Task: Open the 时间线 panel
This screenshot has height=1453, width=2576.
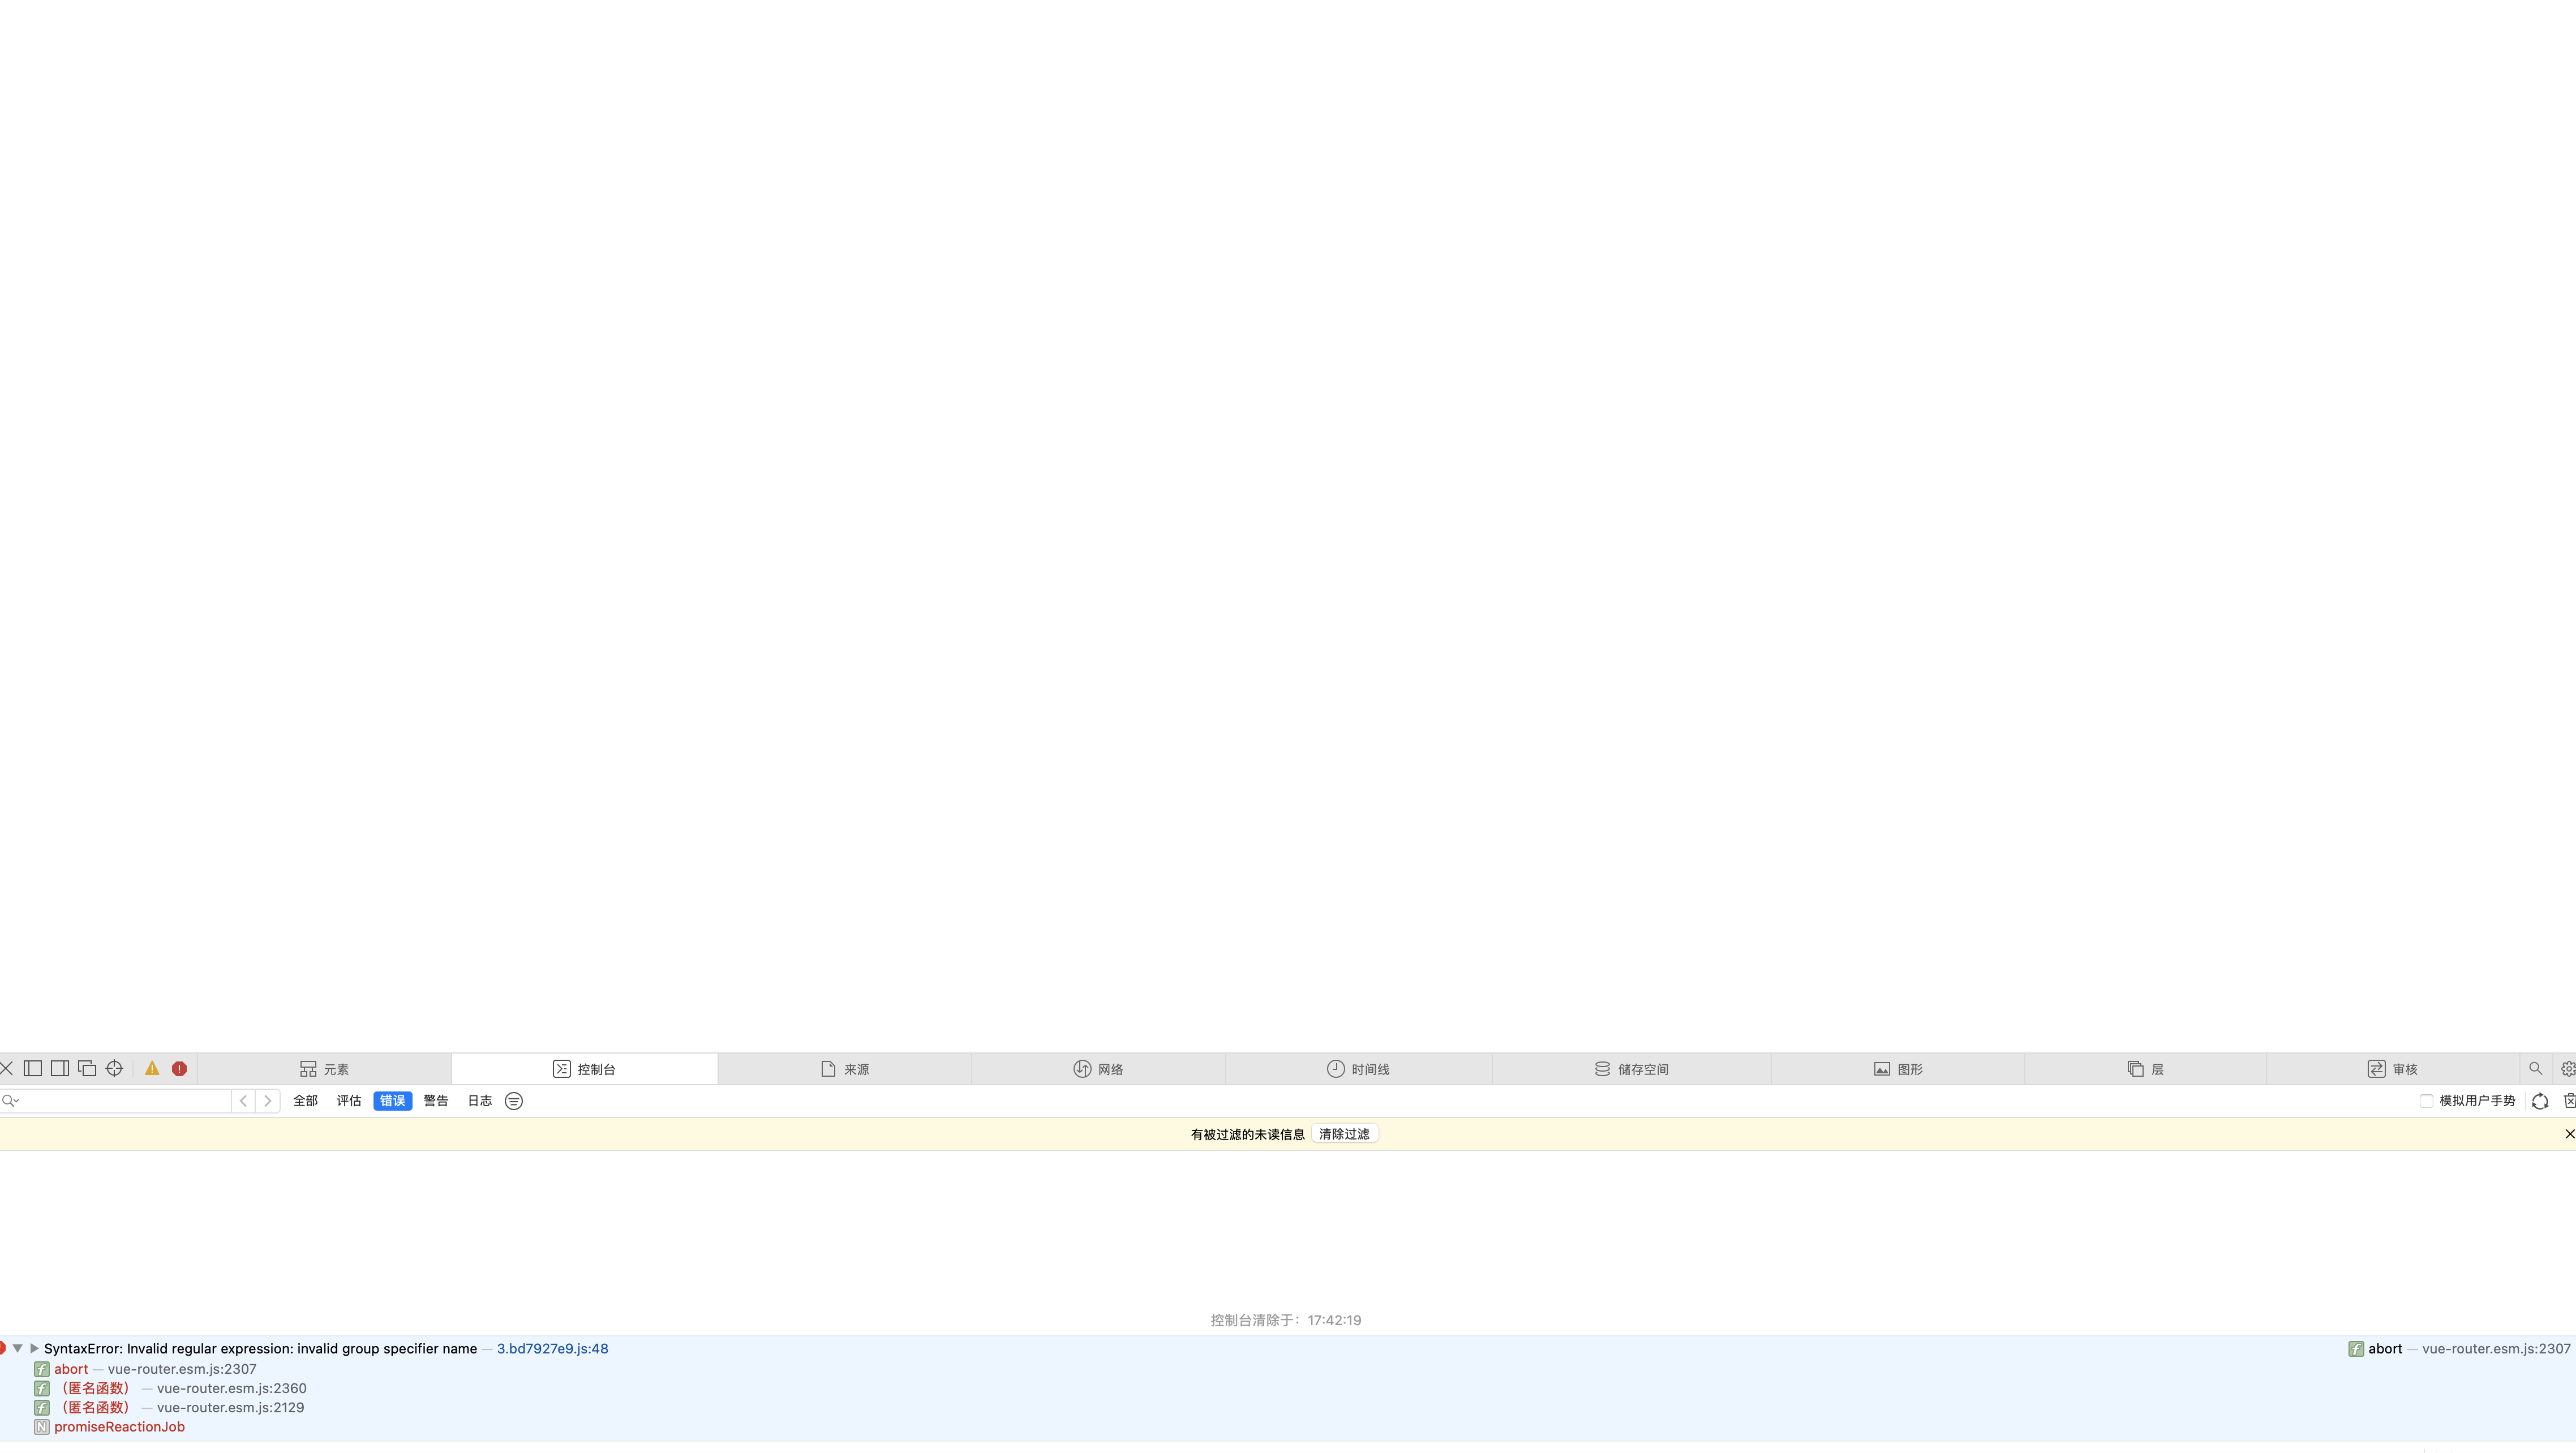Action: click(1362, 1068)
